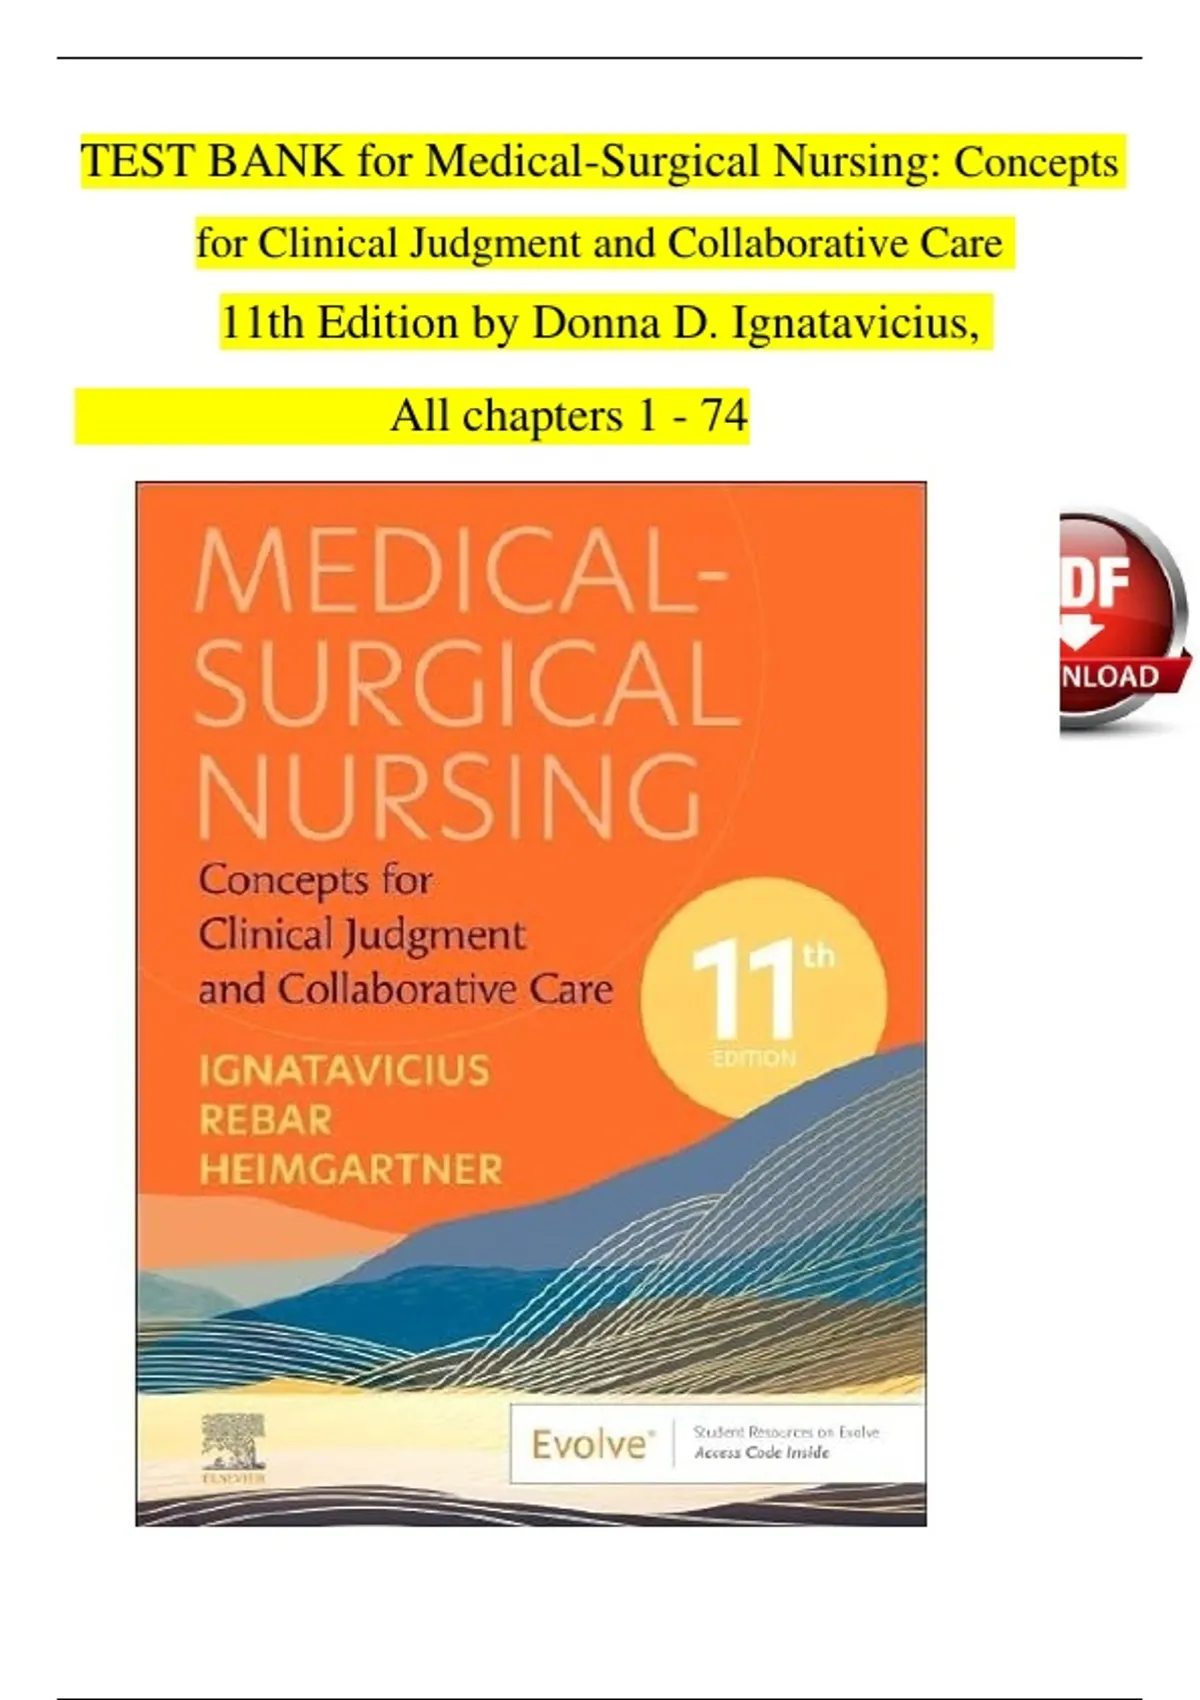Click 'Student Resources on Evolve' text
The width and height of the screenshot is (1200, 1700).
pos(787,1432)
